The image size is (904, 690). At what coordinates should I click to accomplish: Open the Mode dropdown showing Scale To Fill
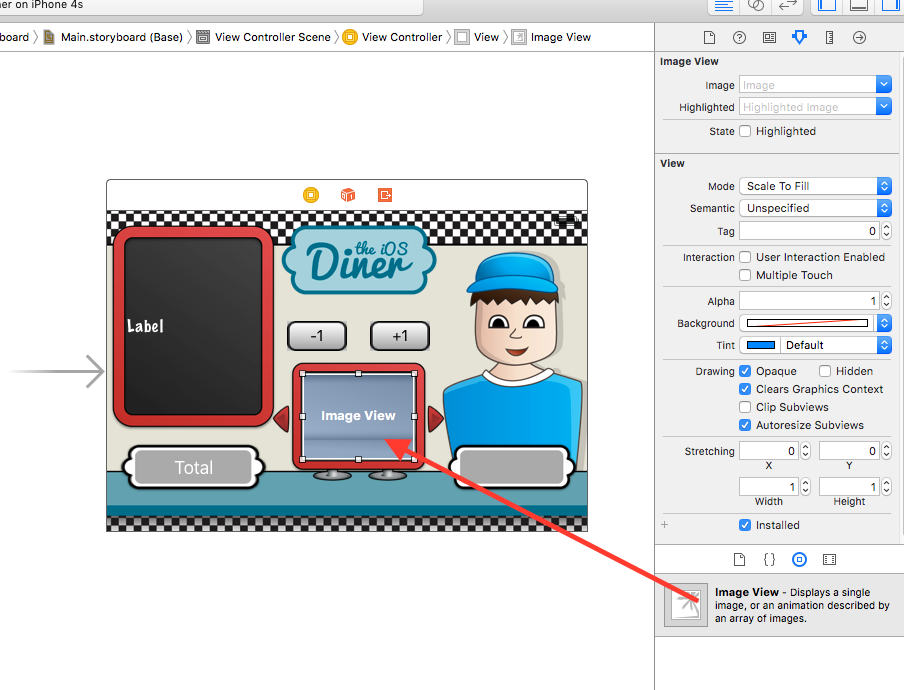pyautogui.click(x=815, y=186)
